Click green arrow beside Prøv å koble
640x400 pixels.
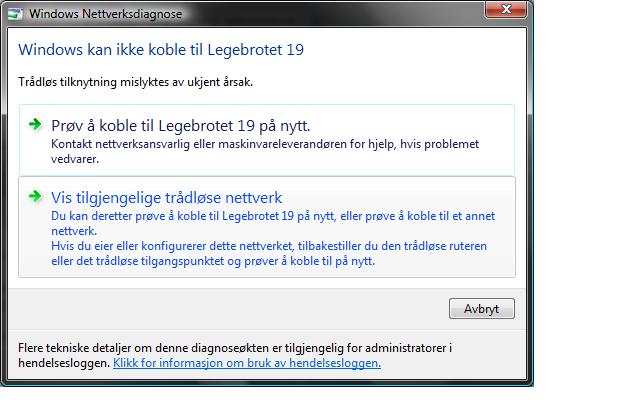point(35,124)
